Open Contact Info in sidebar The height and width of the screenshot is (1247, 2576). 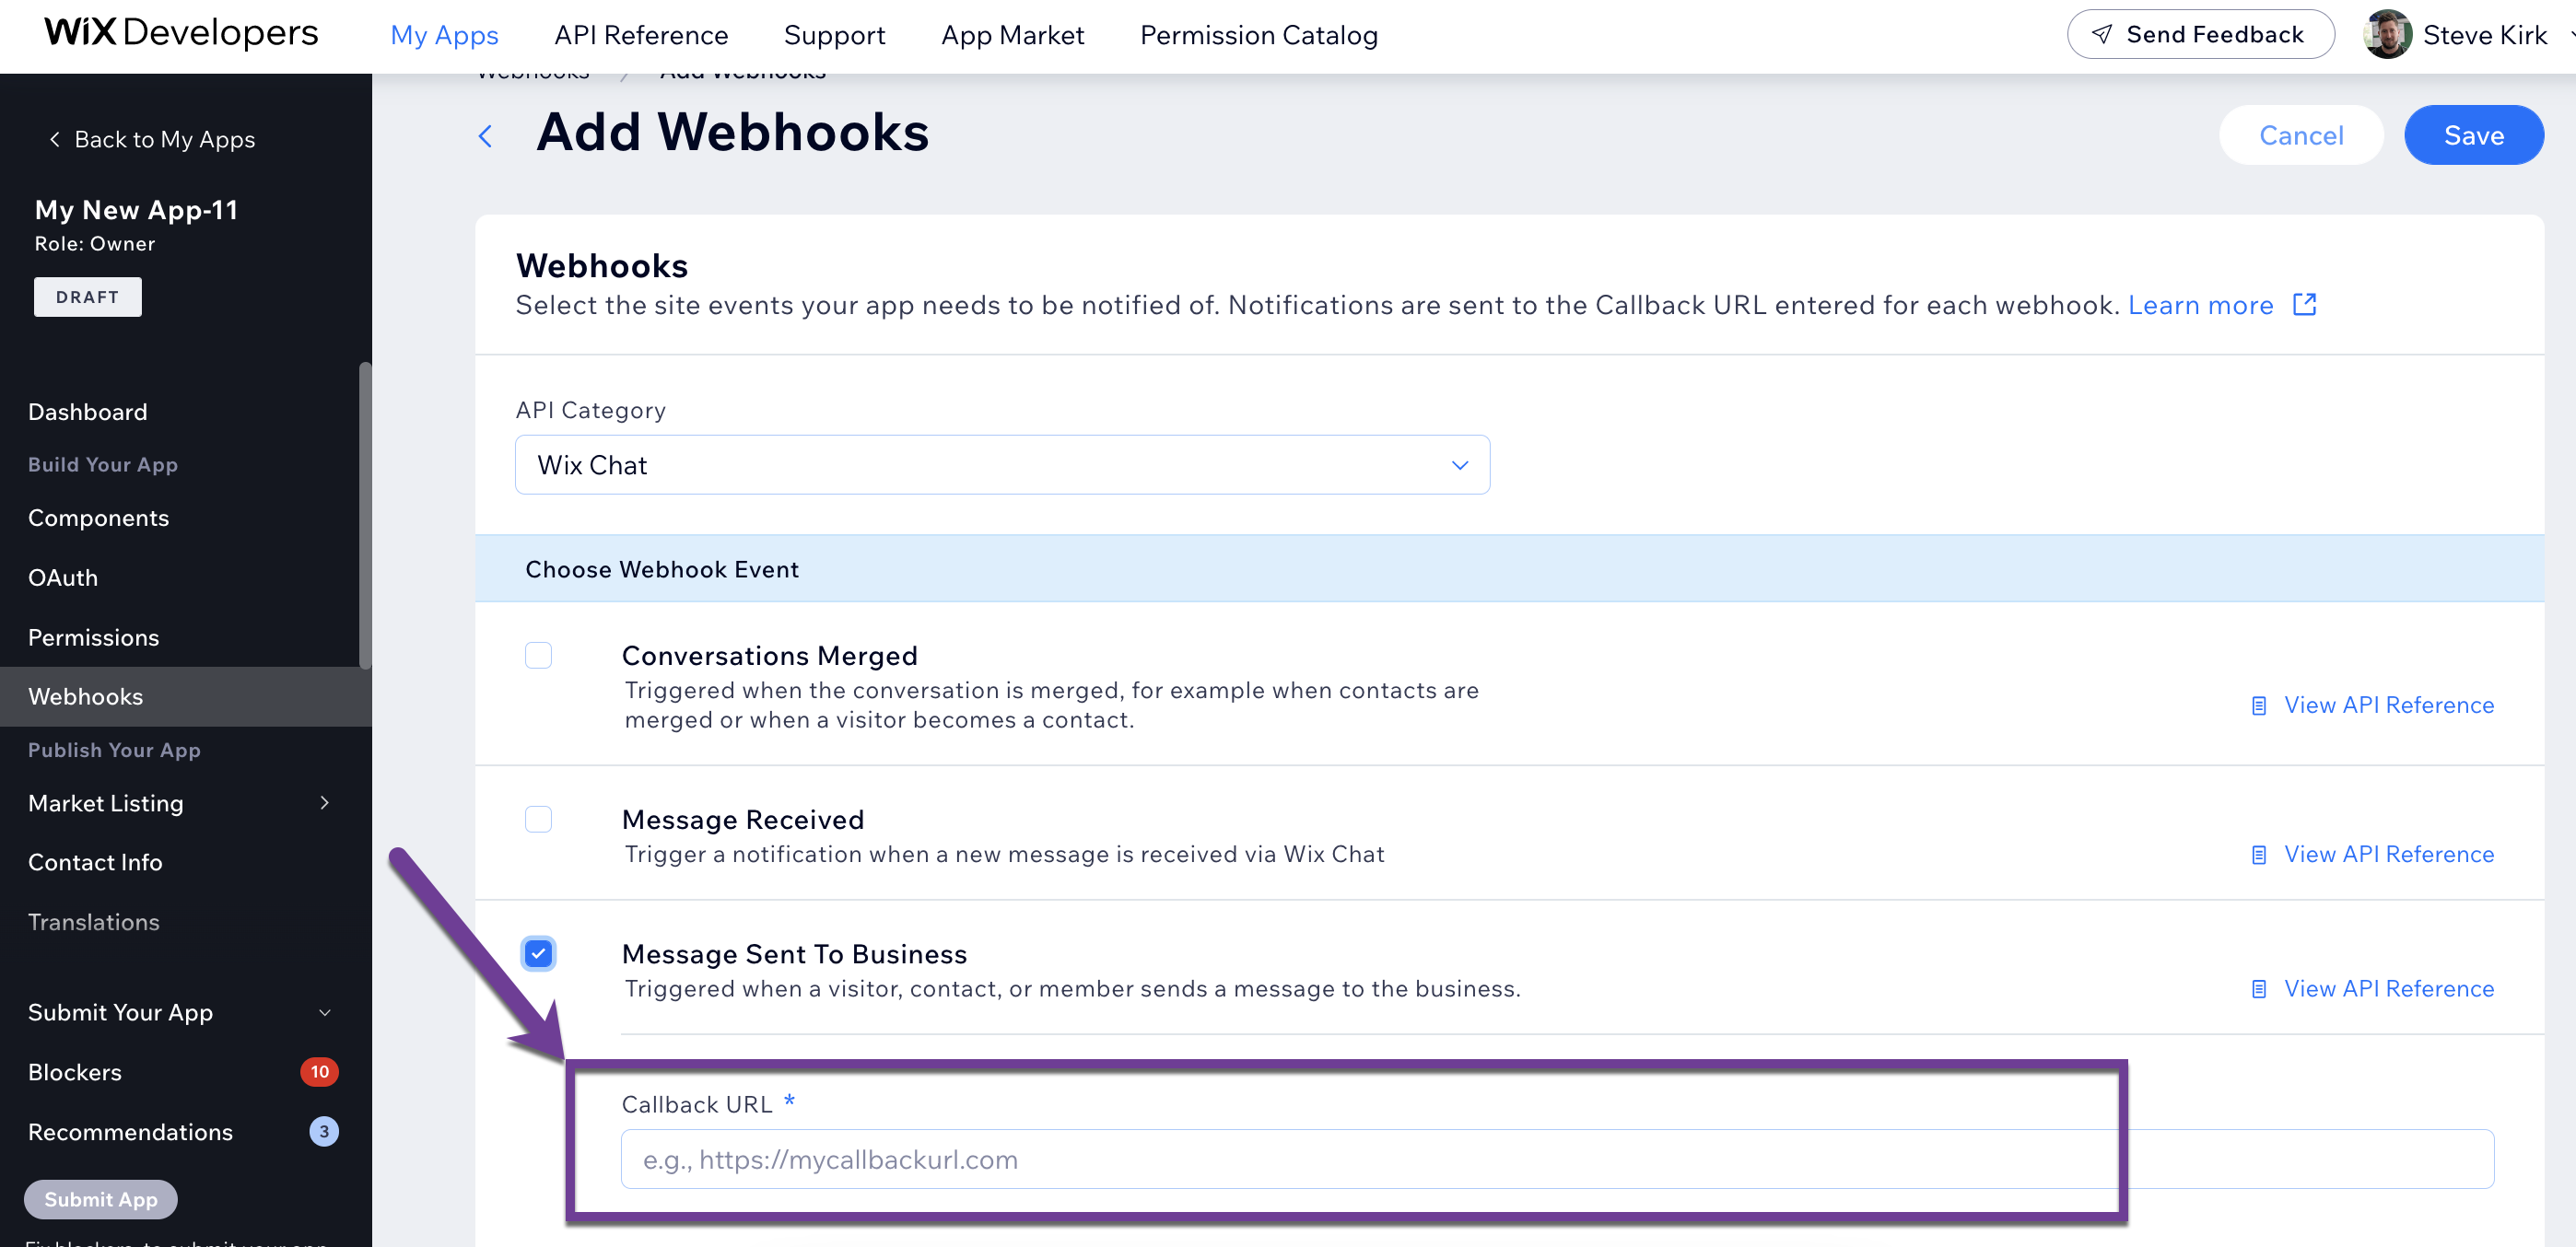tap(95, 862)
